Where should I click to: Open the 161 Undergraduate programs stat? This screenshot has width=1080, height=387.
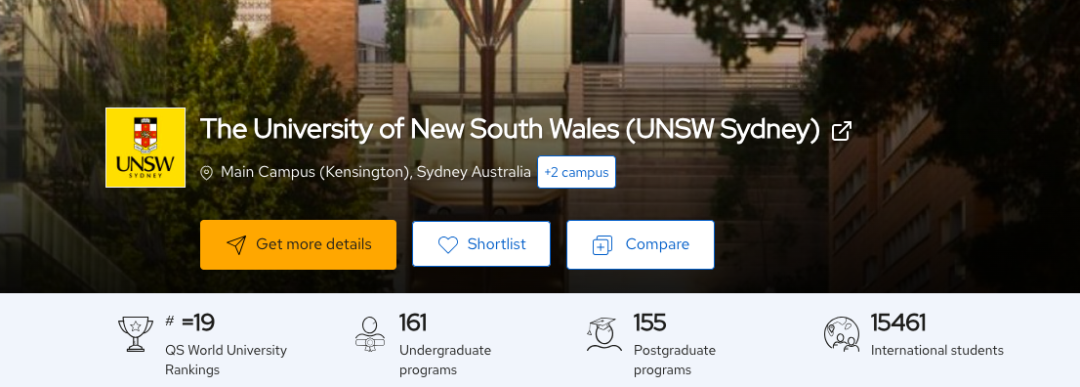click(x=445, y=344)
